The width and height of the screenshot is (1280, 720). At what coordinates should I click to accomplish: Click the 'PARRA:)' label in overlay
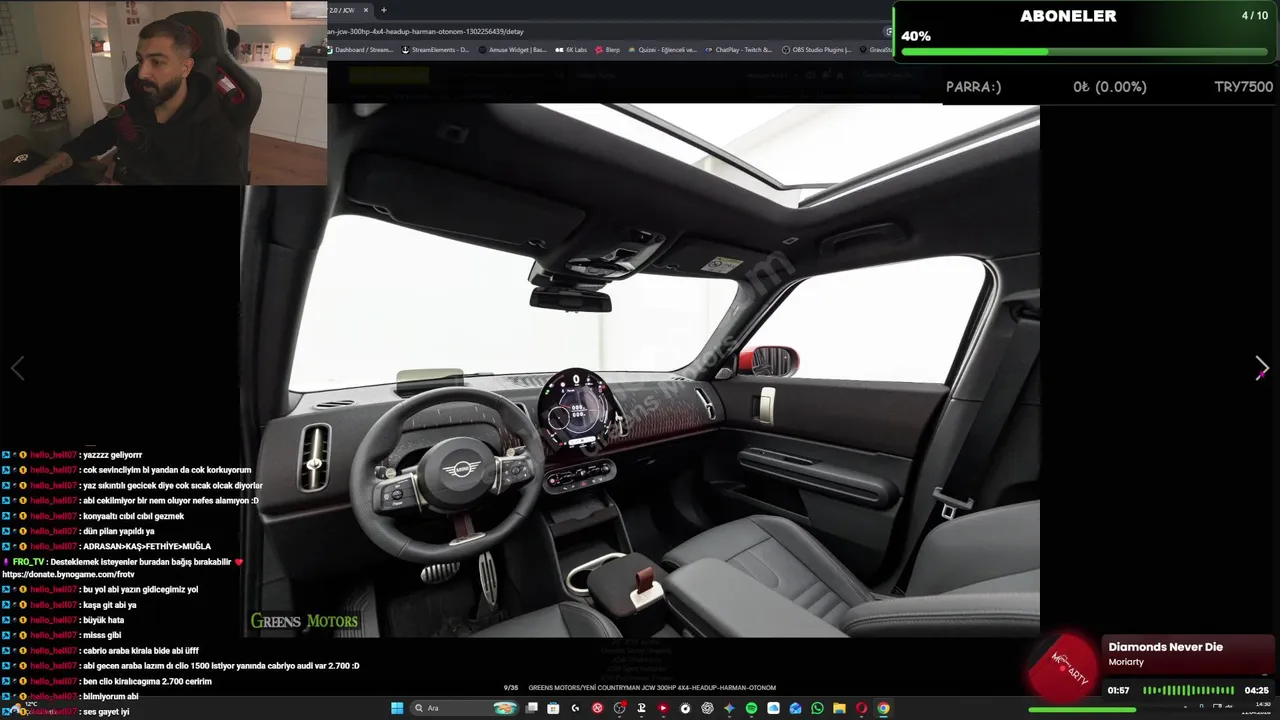973,87
